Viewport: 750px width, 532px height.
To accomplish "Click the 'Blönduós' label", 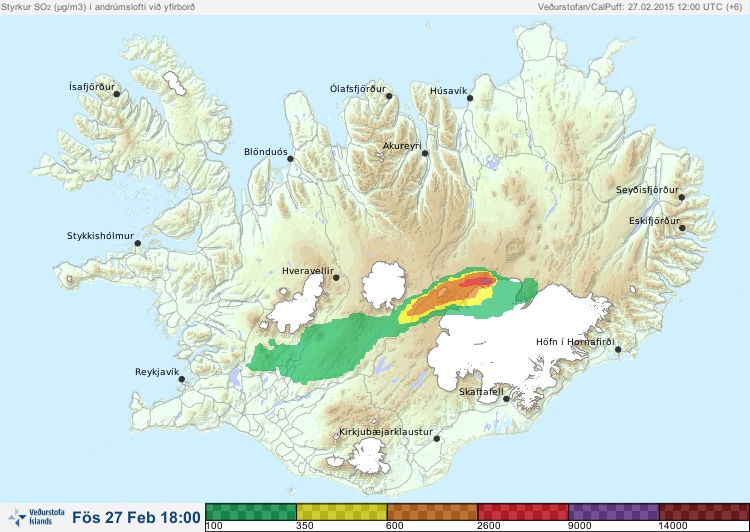I will [x=265, y=152].
